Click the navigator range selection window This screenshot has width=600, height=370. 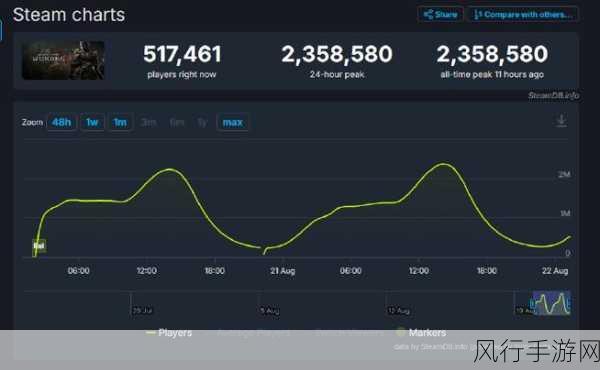click(551, 303)
